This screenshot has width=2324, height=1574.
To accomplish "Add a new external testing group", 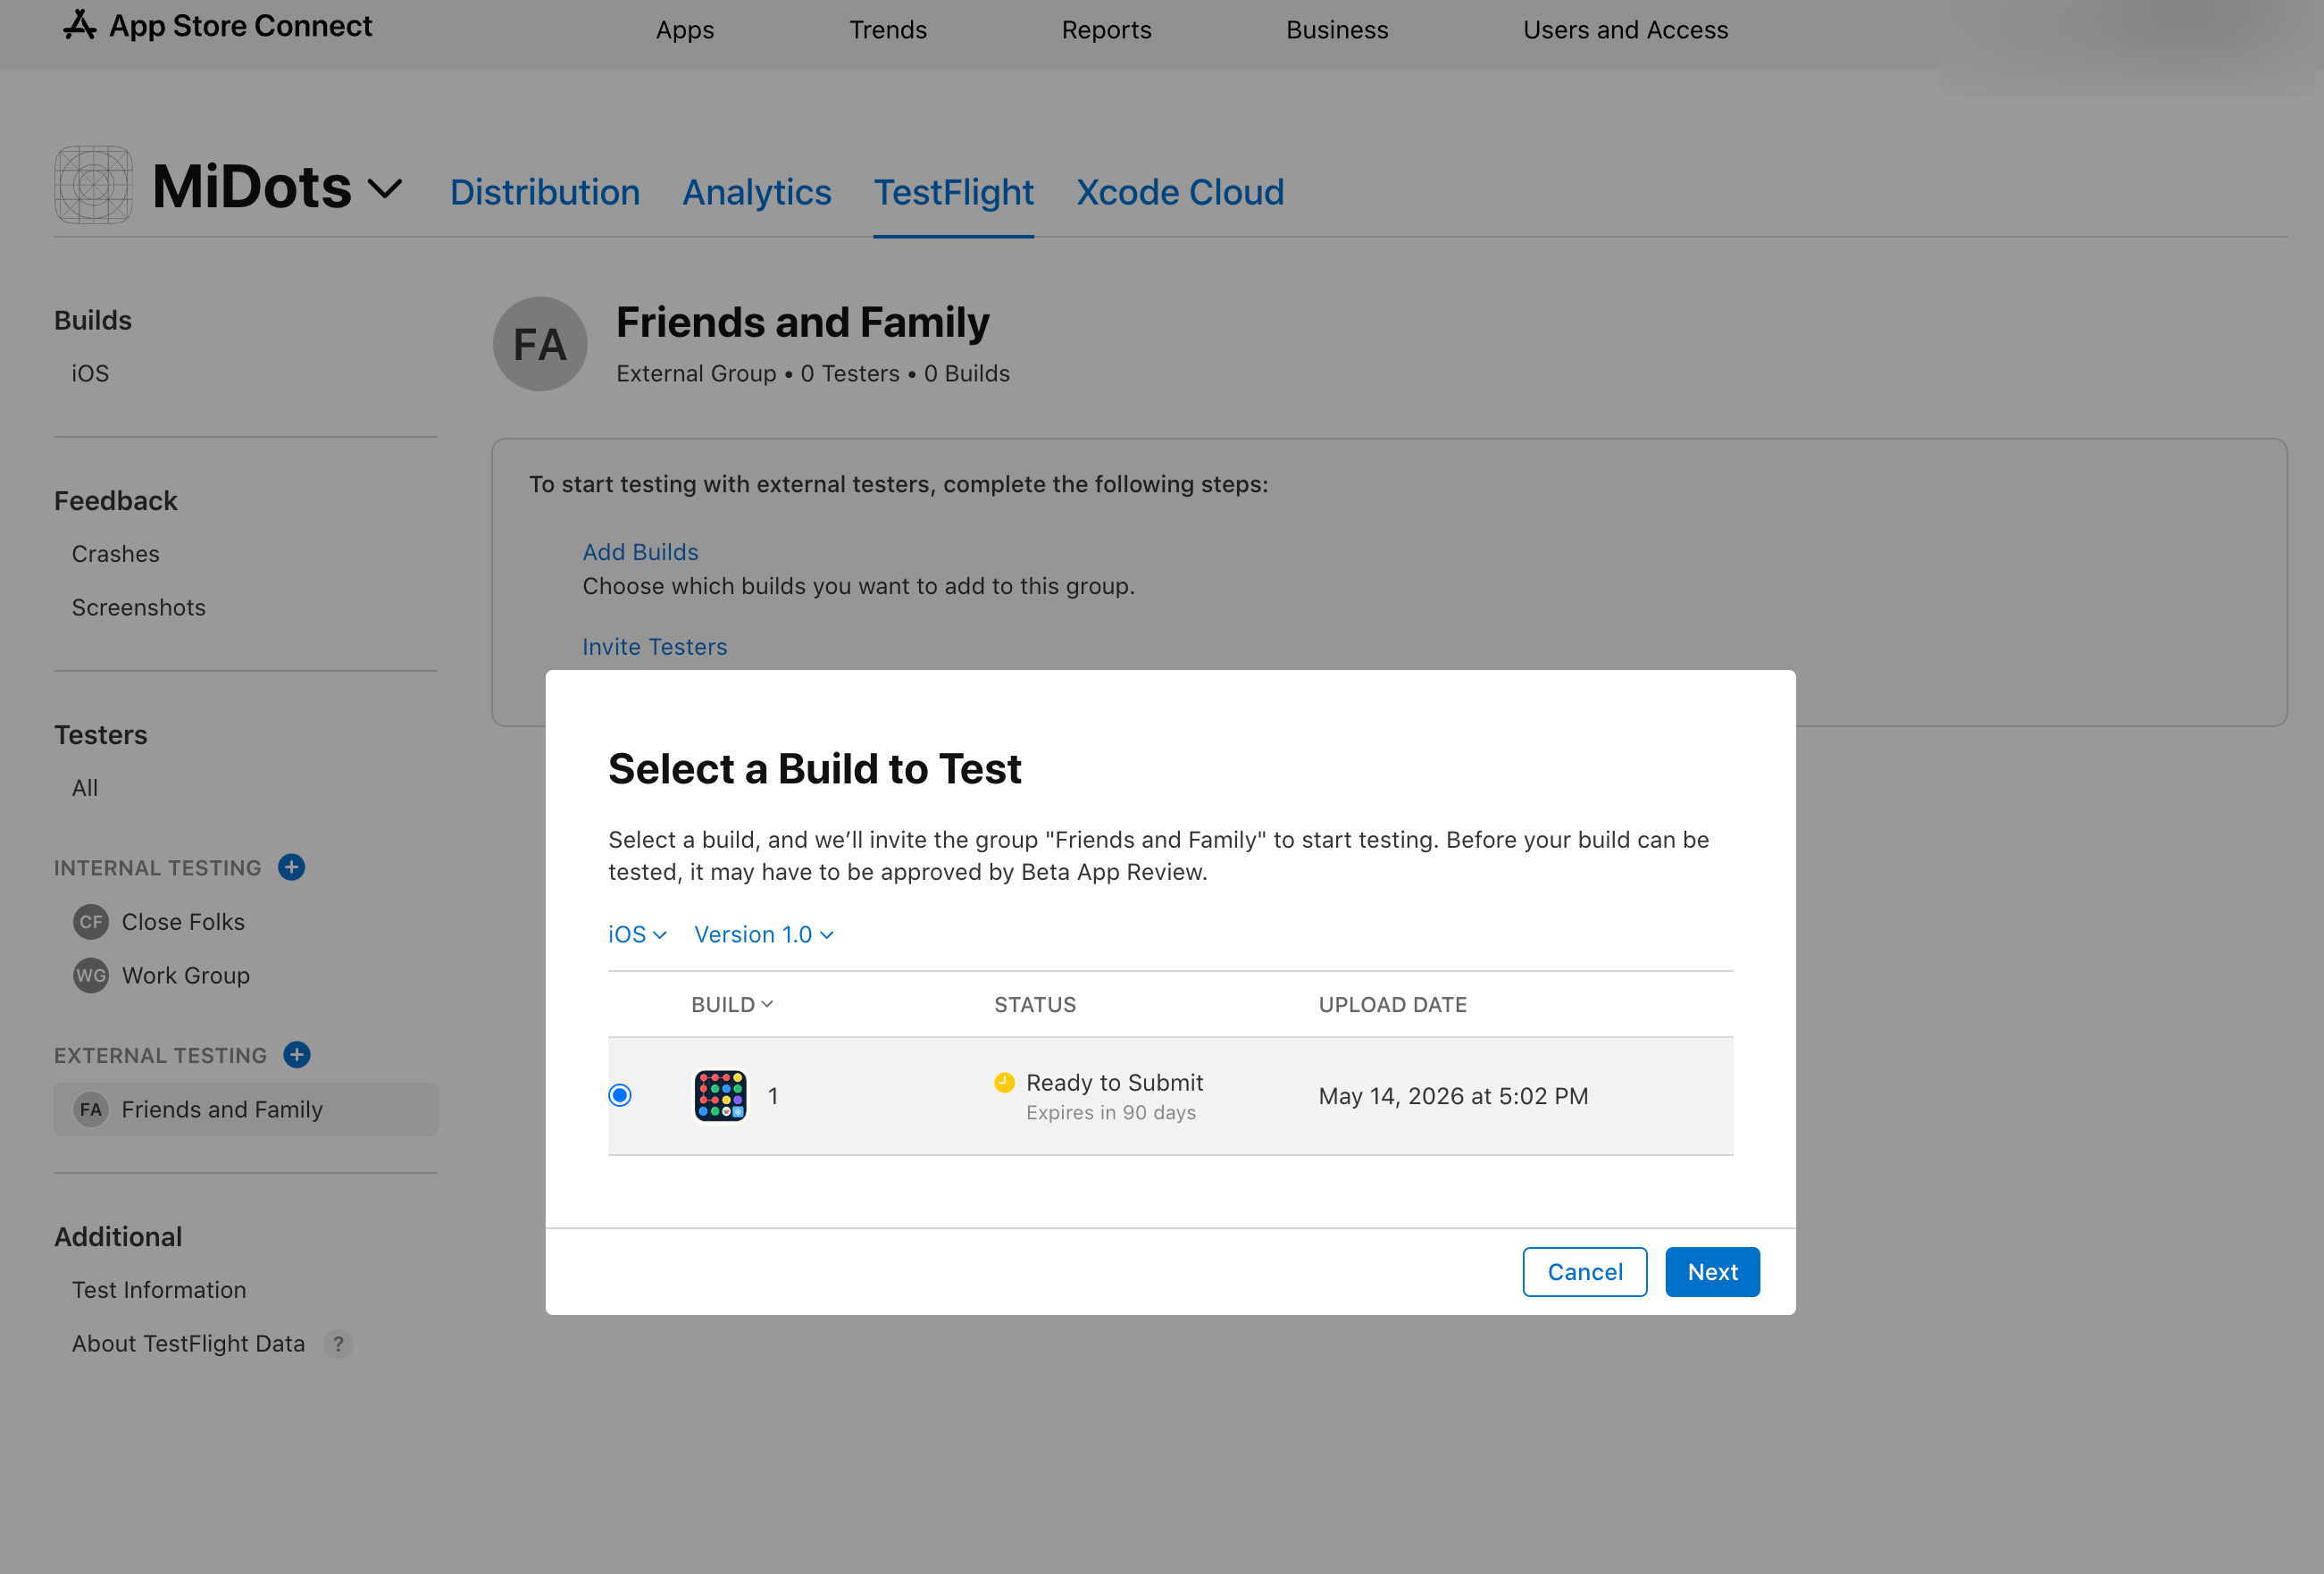I will click(x=297, y=1055).
